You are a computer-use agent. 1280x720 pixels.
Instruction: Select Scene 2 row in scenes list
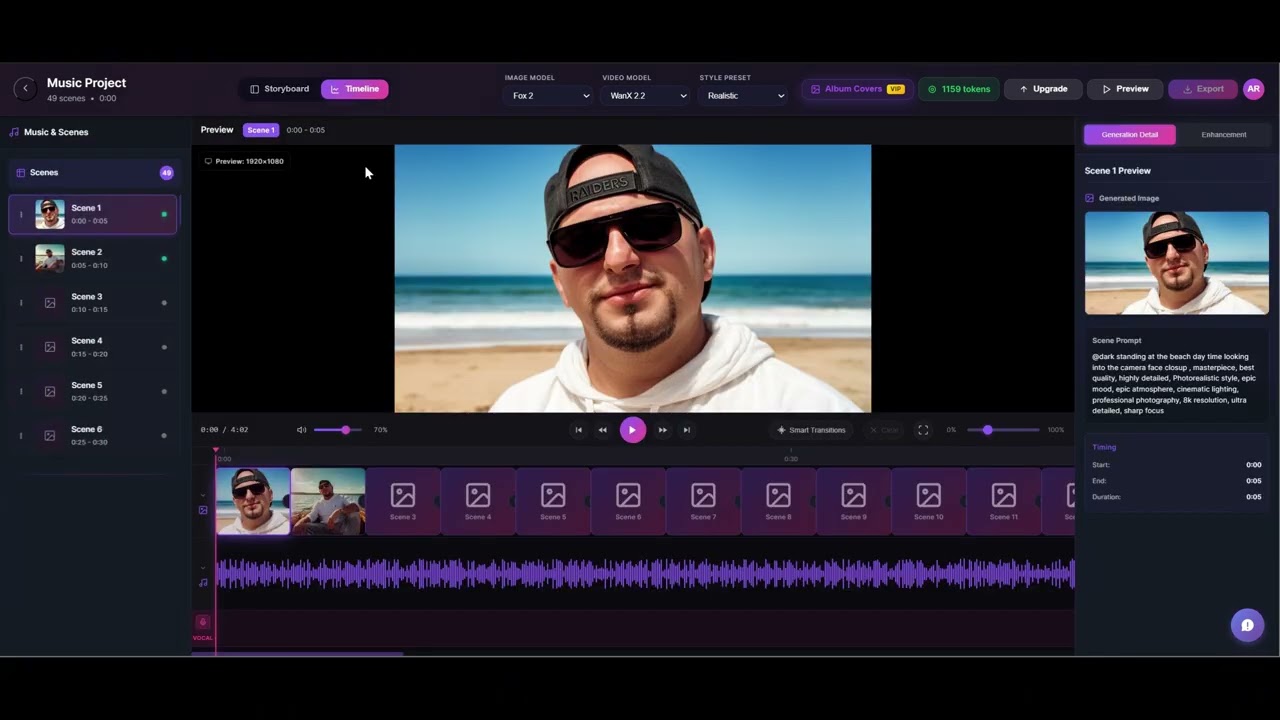tap(93, 258)
